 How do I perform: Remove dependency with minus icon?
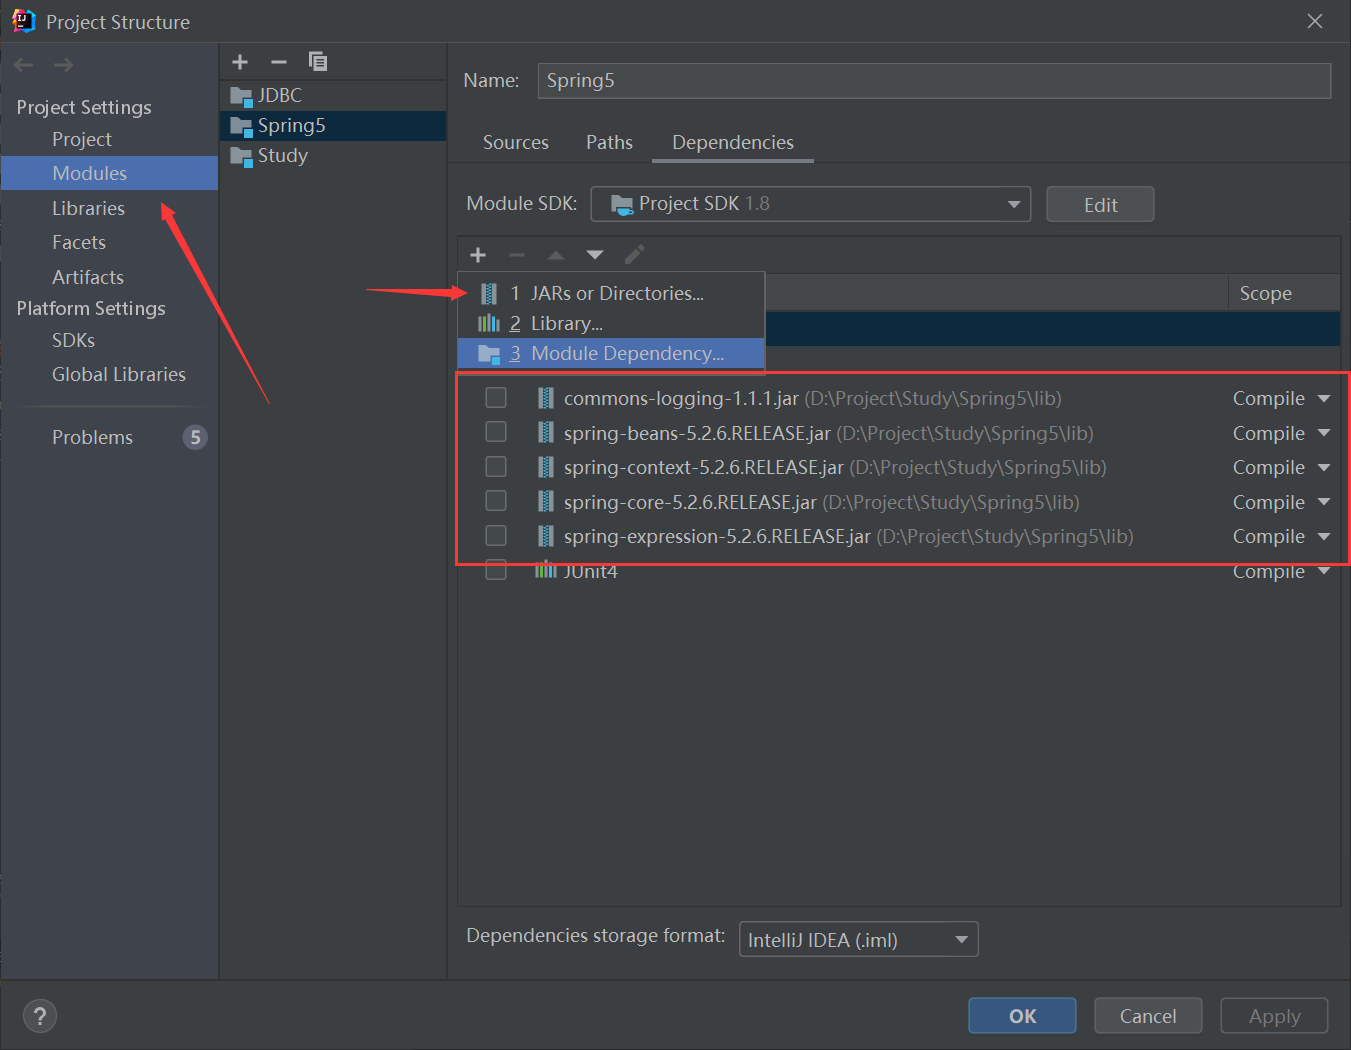(517, 255)
